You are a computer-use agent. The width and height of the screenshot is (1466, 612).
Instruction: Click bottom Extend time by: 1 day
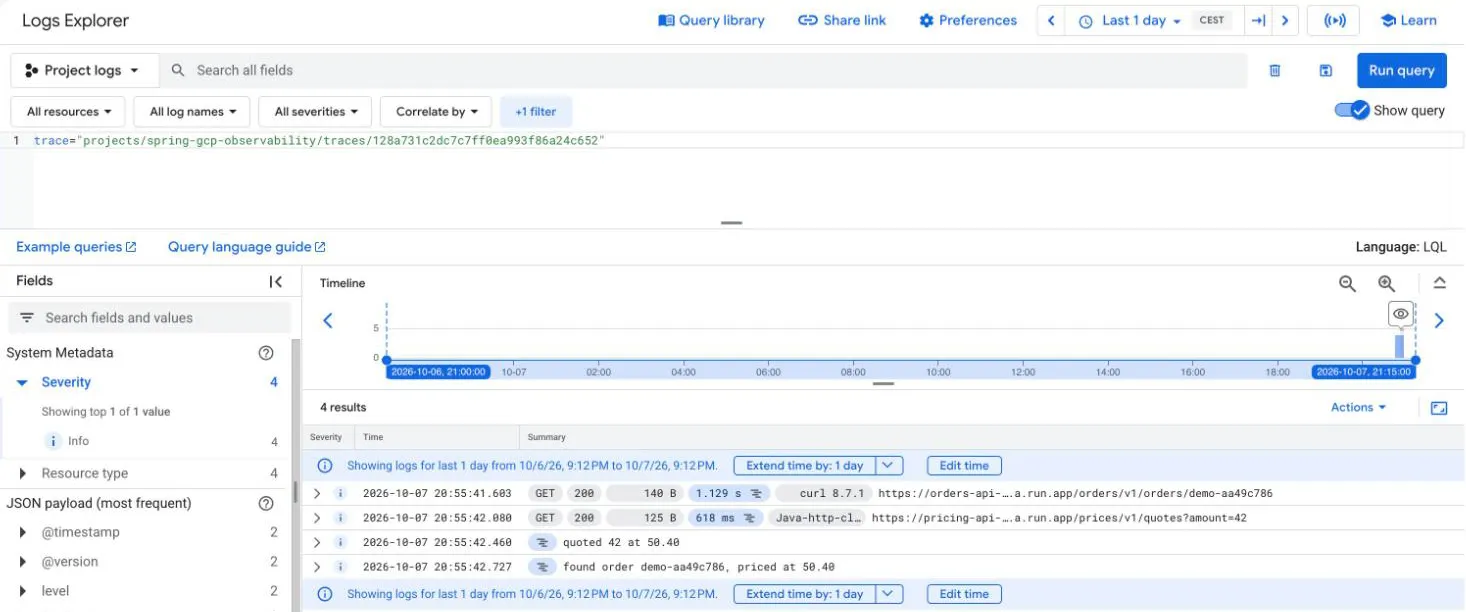805,594
